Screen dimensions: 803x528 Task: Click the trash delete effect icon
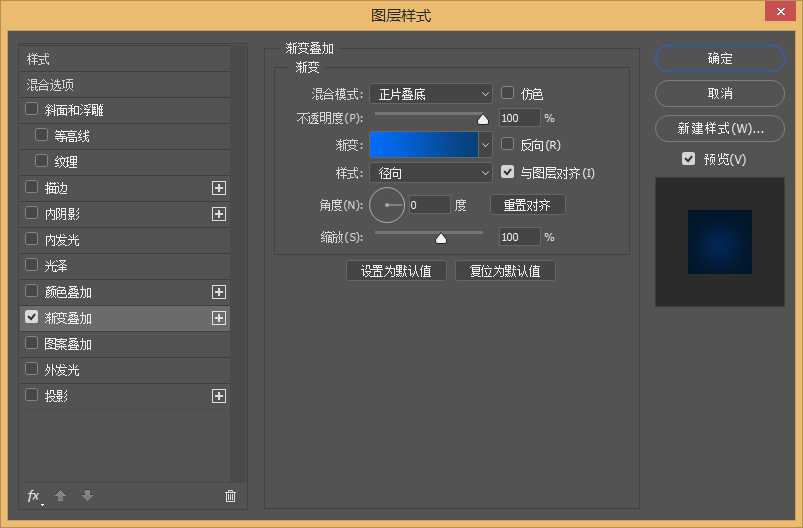[230, 496]
